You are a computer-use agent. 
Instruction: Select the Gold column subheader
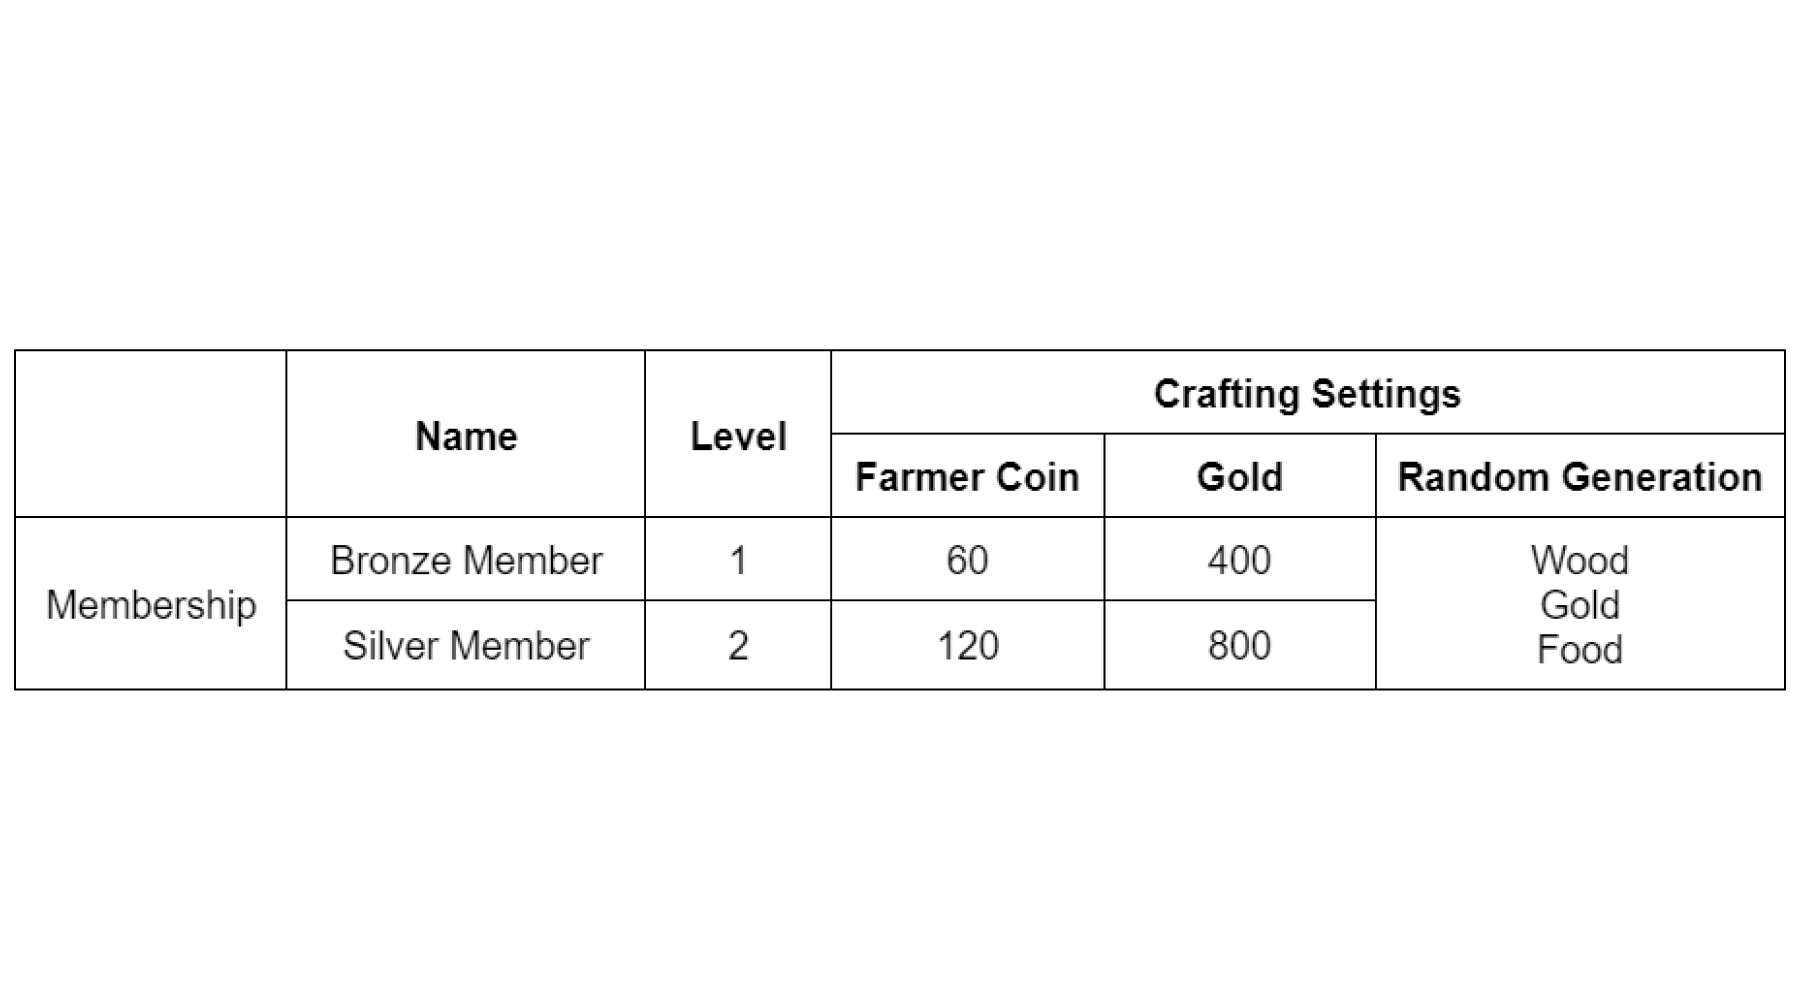1239,477
